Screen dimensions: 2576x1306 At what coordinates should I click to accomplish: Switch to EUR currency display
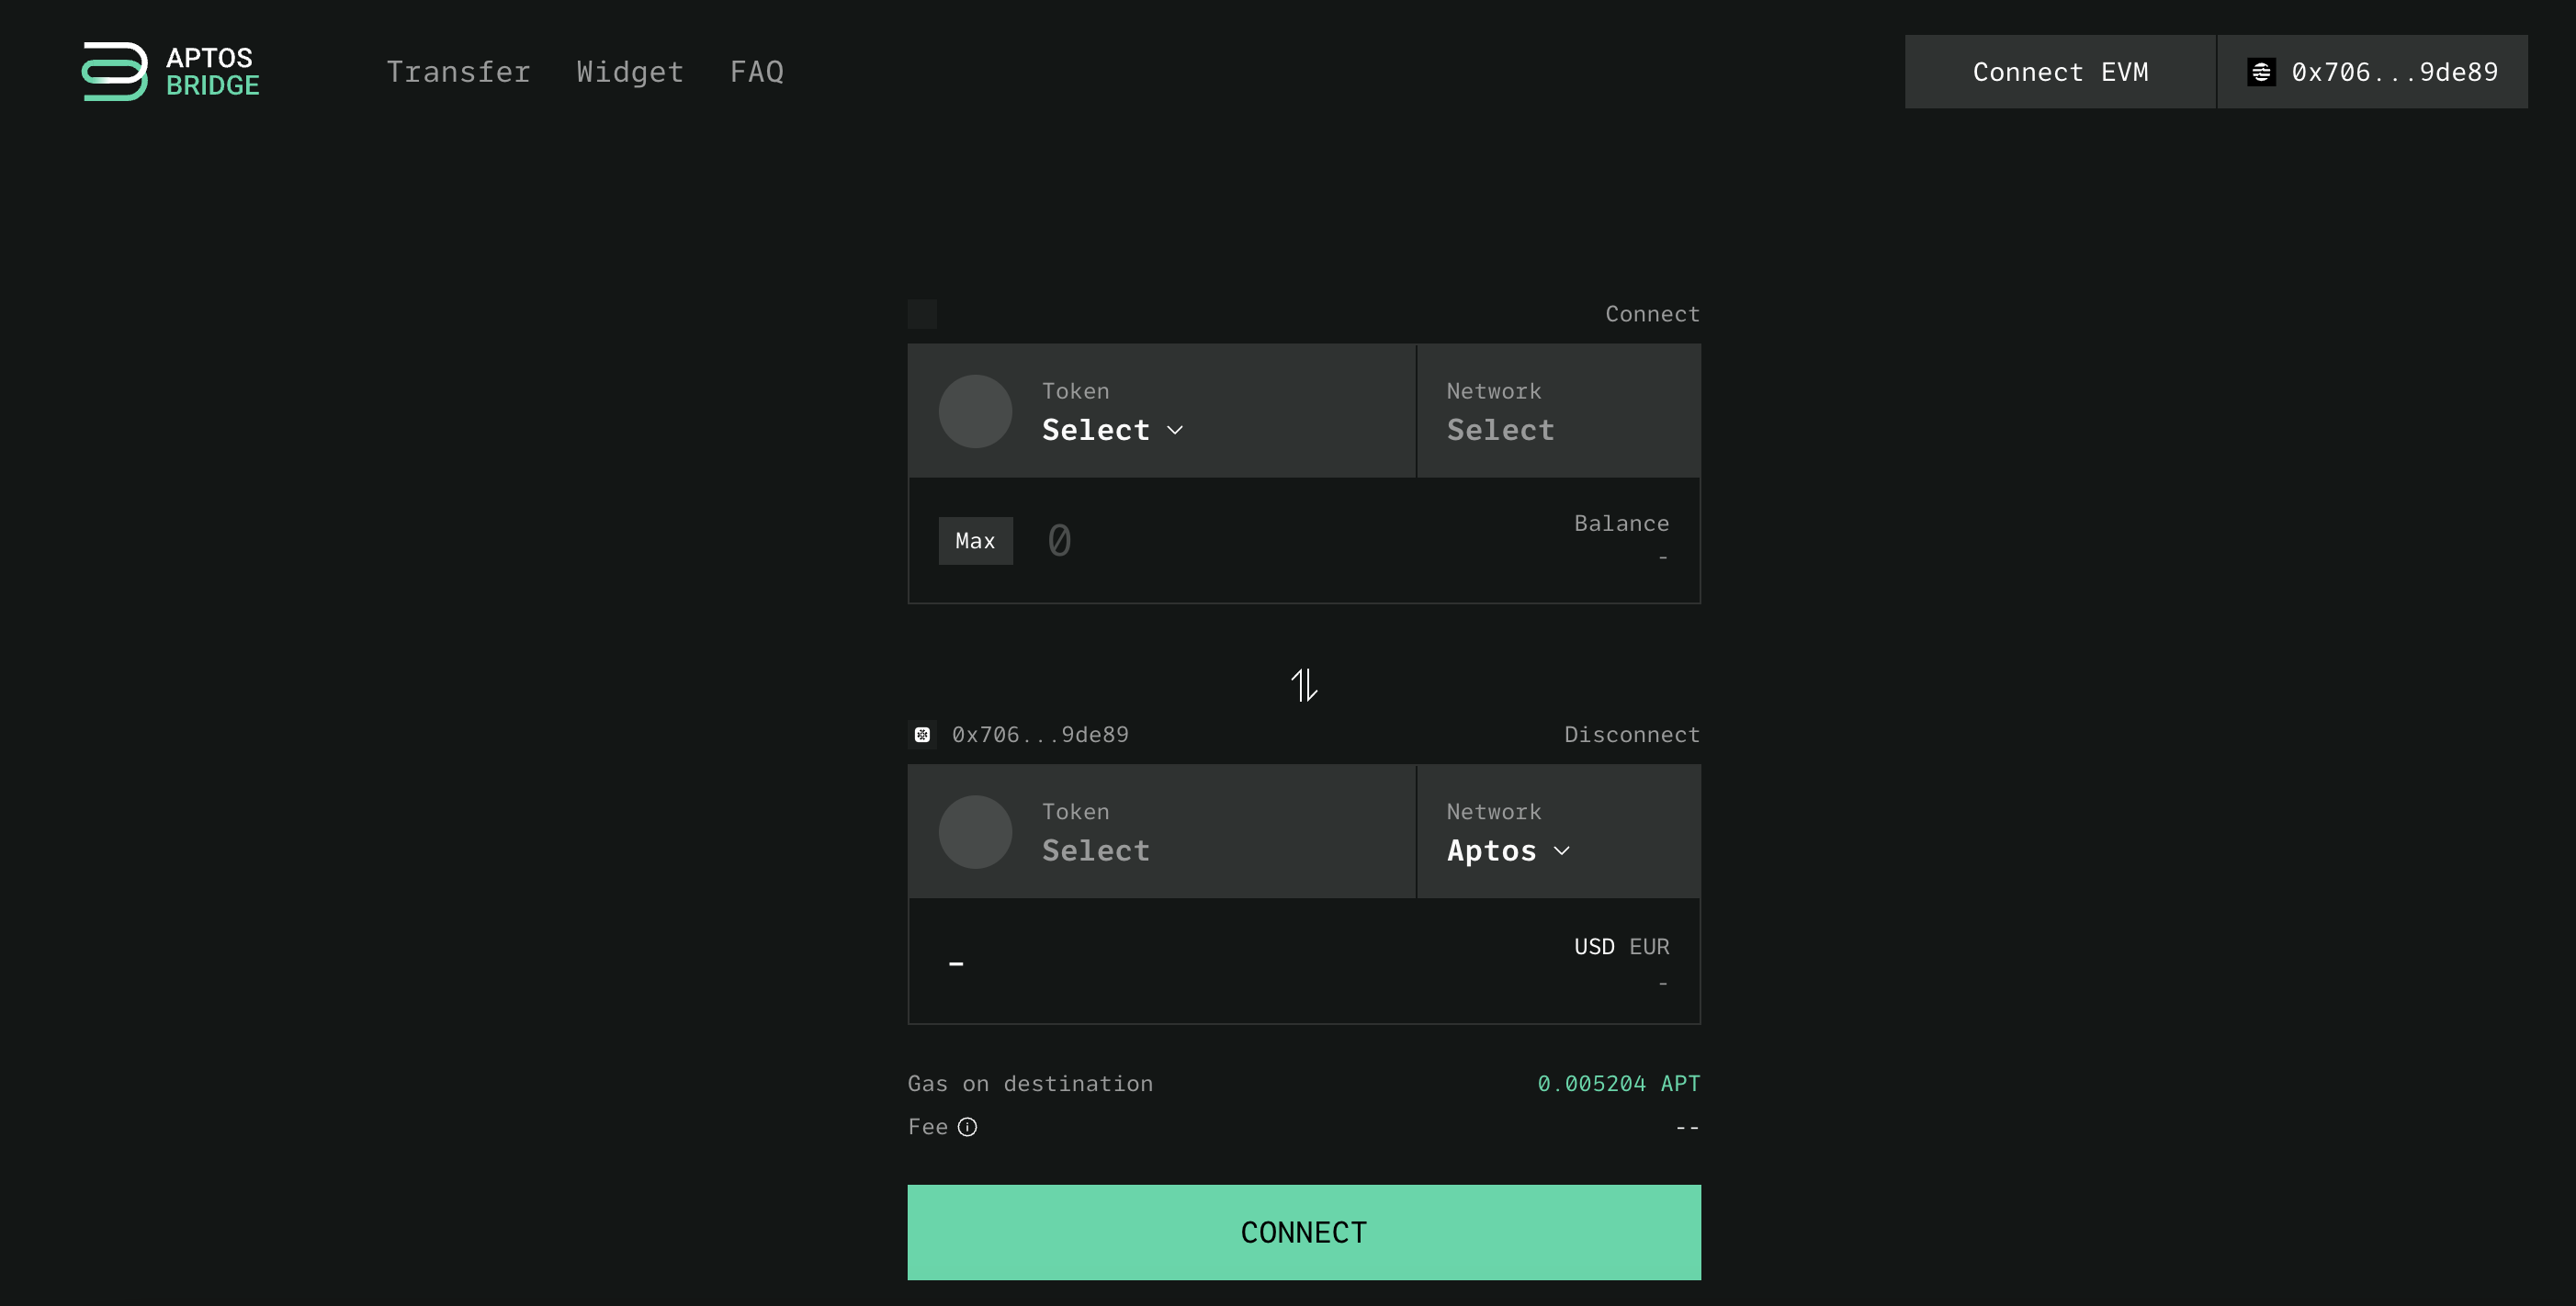[x=1650, y=946]
